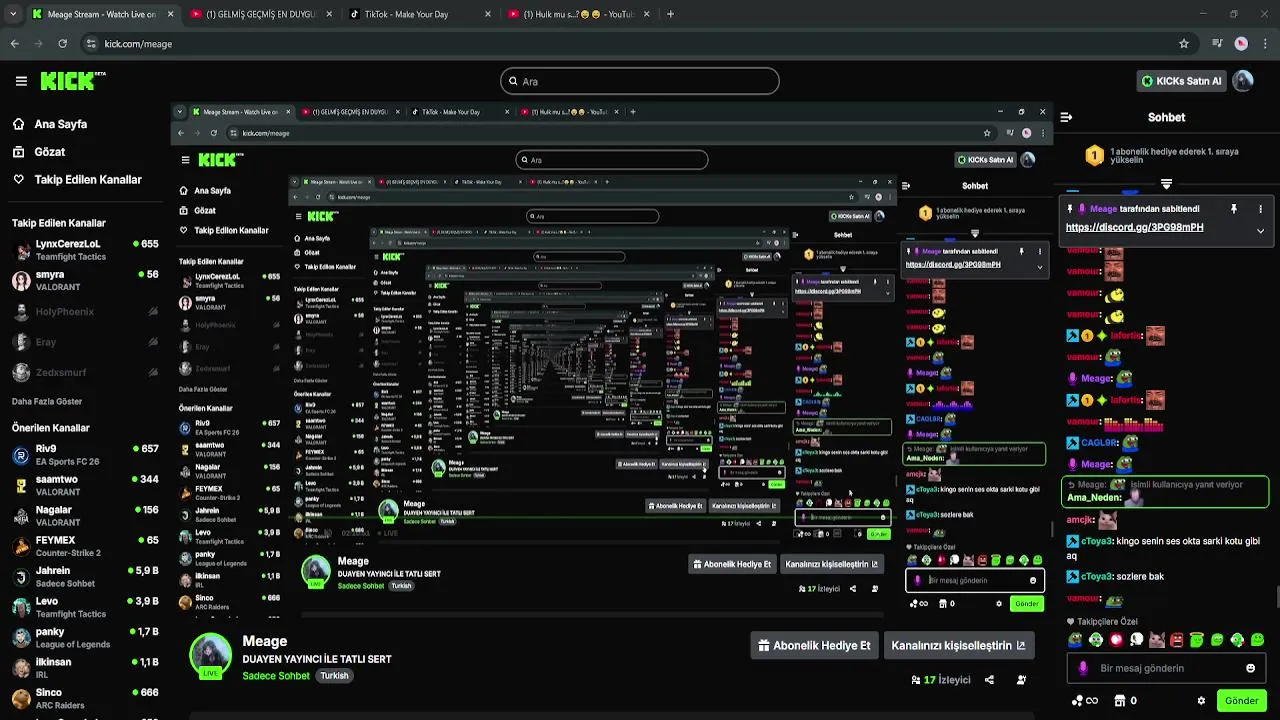Click the CAGL8R username in chat
Image resolution: width=1280 pixels, height=720 pixels.
(x=1099, y=442)
